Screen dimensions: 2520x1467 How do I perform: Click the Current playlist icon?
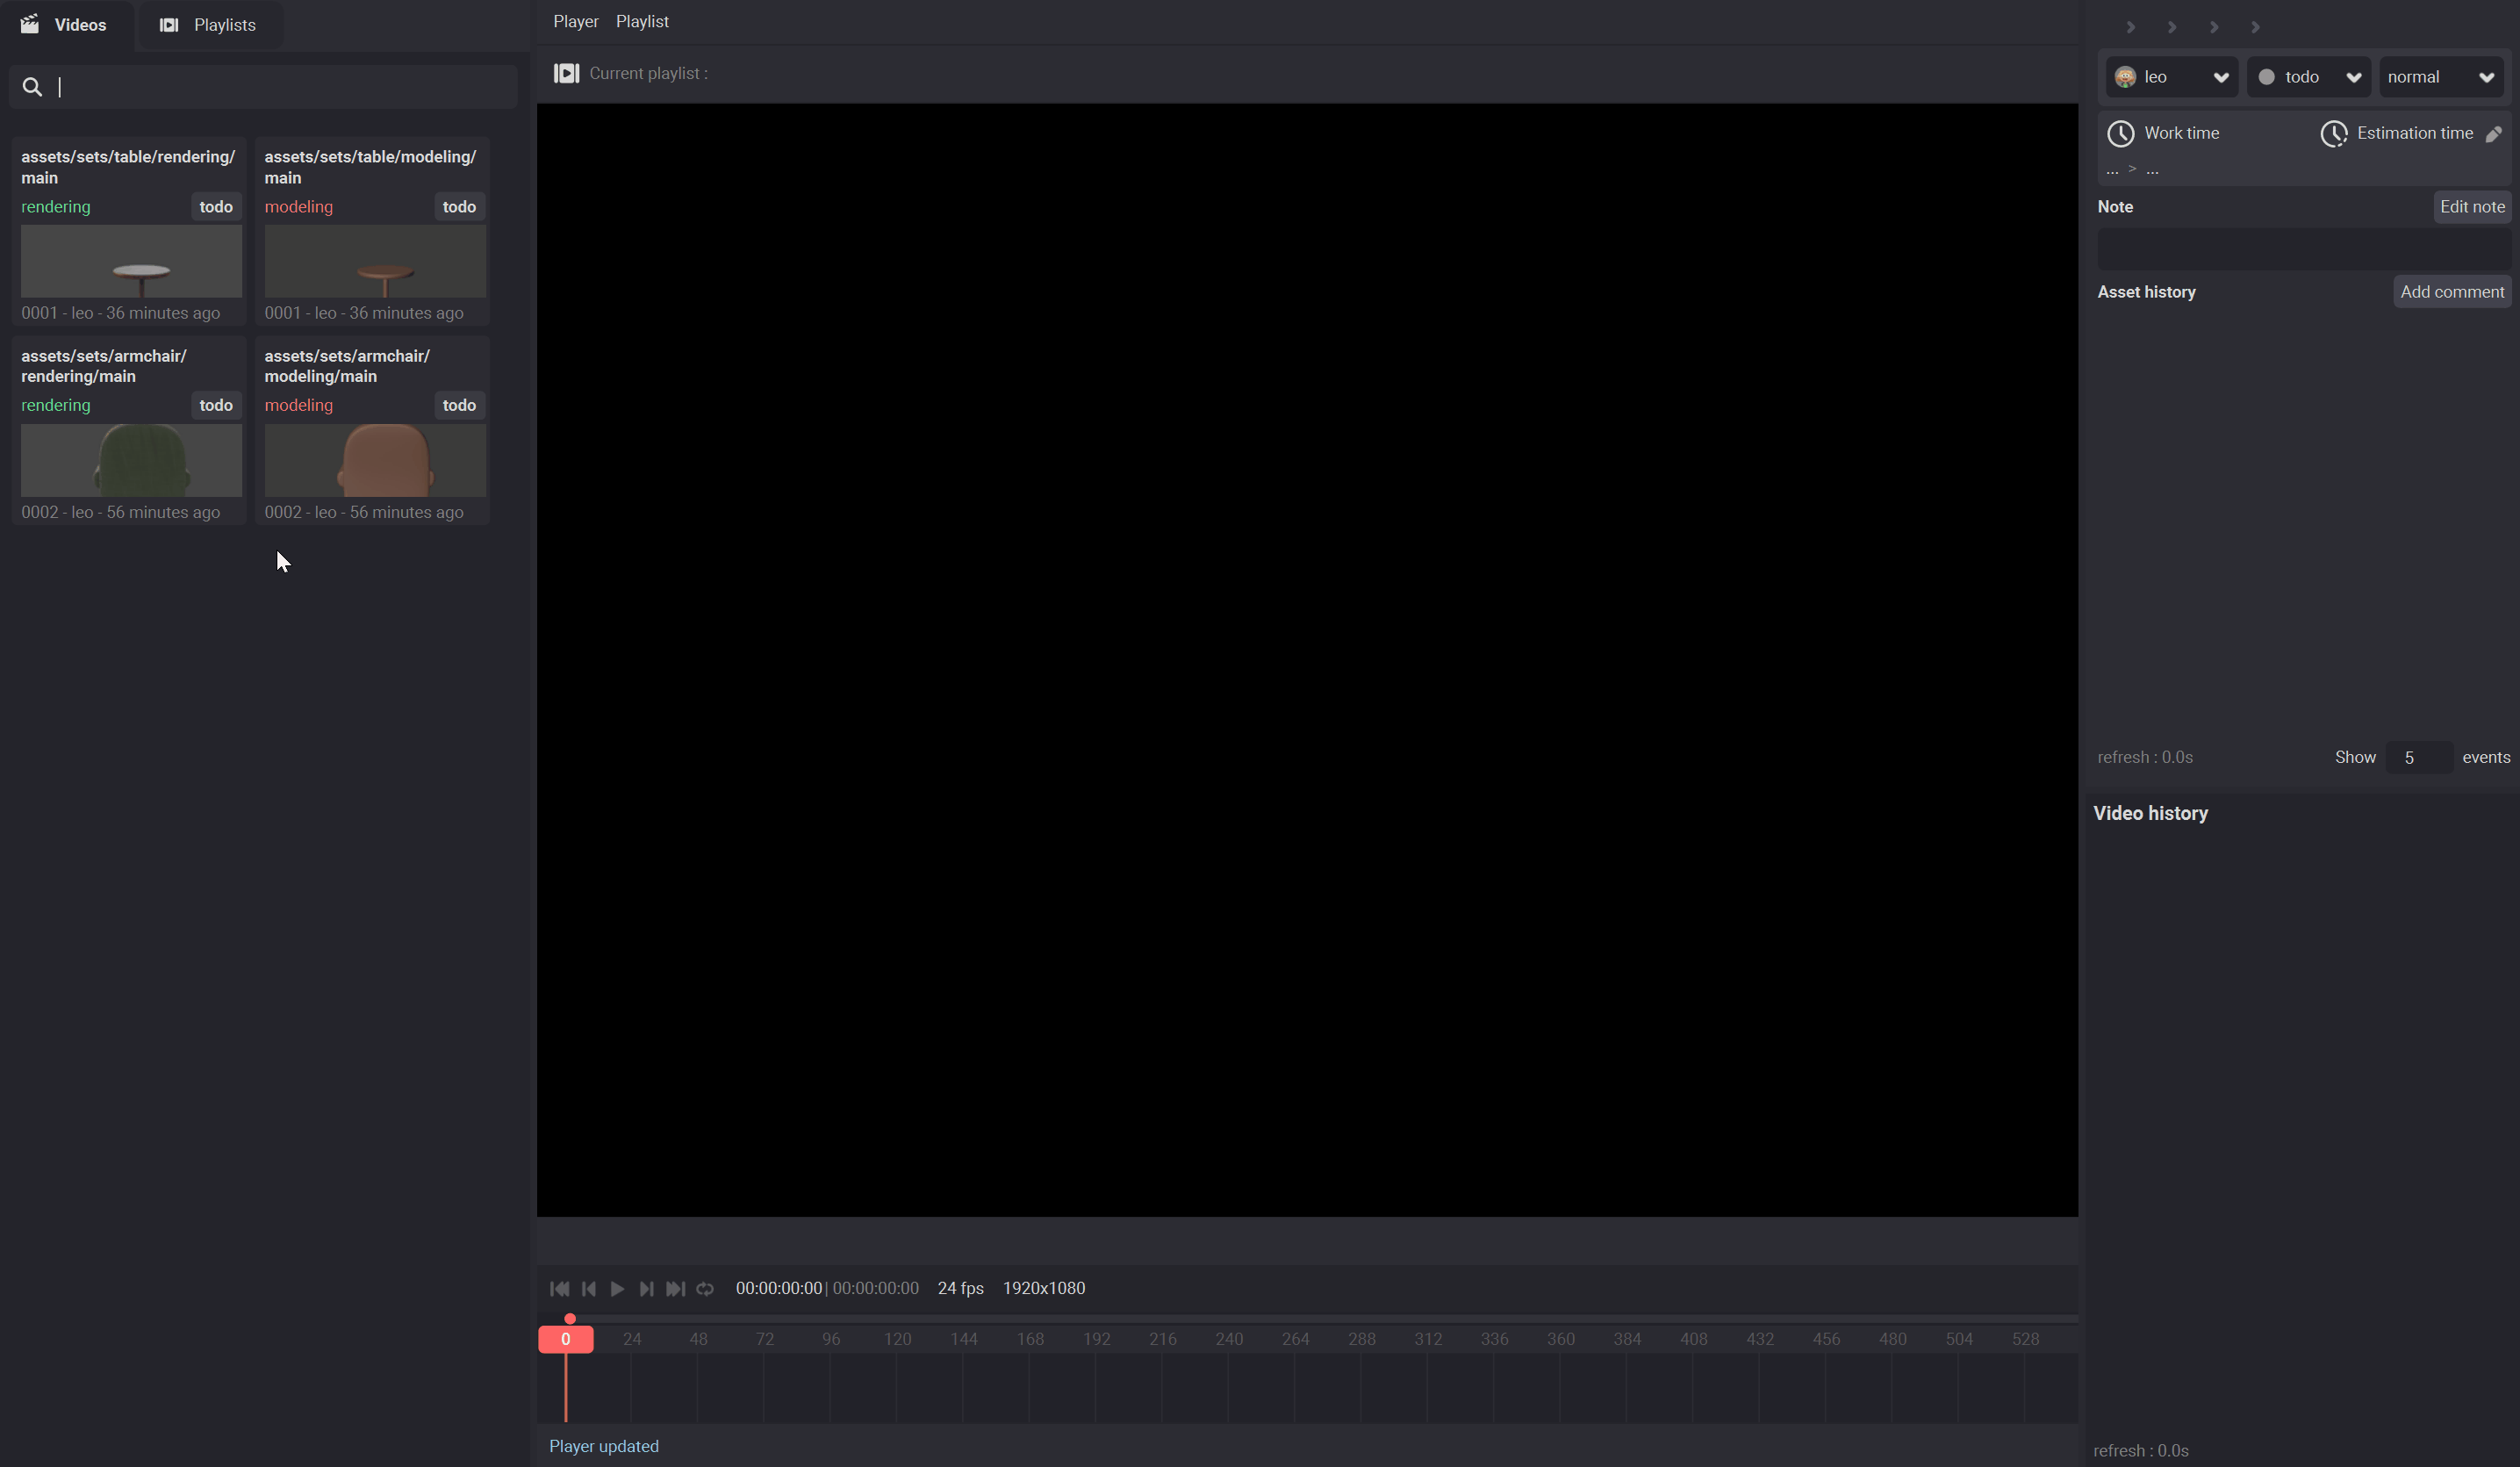(566, 73)
